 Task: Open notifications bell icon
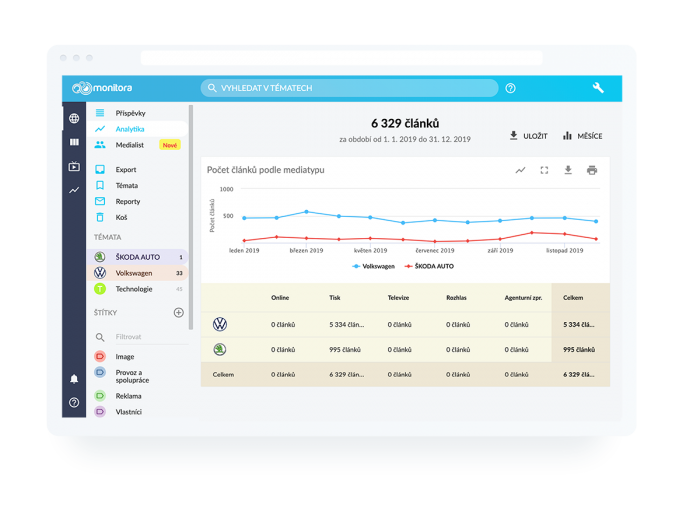pyautogui.click(x=74, y=379)
